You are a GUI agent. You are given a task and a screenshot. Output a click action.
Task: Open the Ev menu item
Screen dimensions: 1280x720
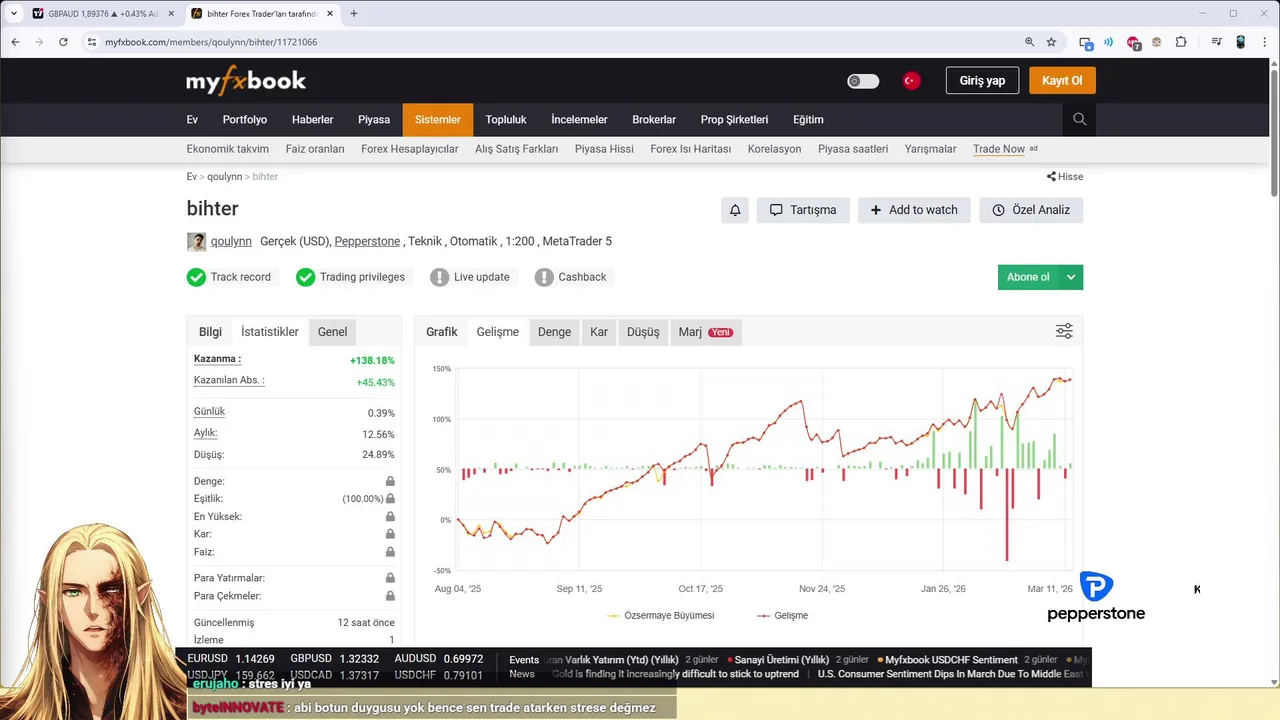(192, 120)
